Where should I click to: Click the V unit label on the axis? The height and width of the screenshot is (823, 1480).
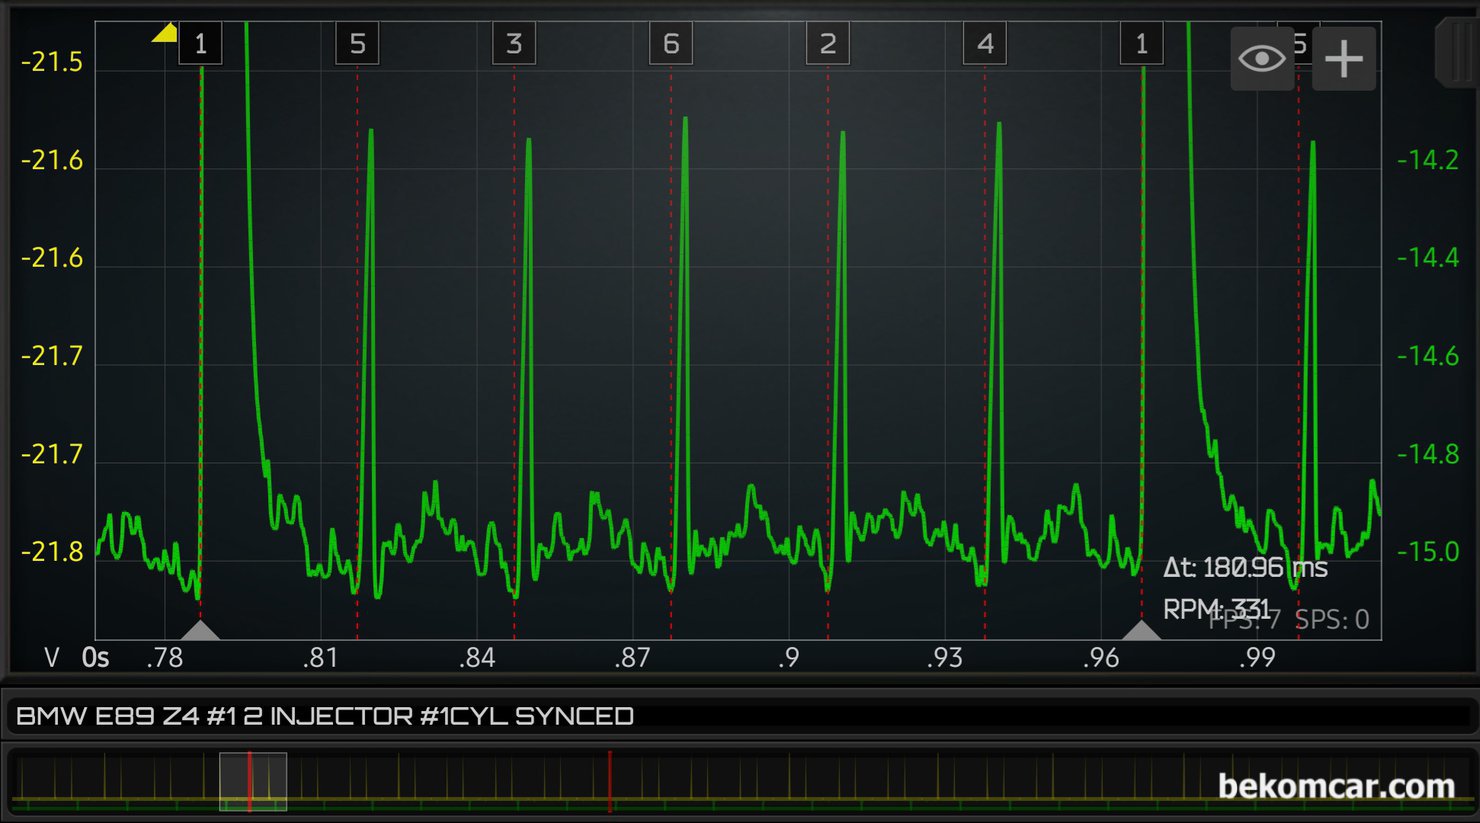coord(52,658)
